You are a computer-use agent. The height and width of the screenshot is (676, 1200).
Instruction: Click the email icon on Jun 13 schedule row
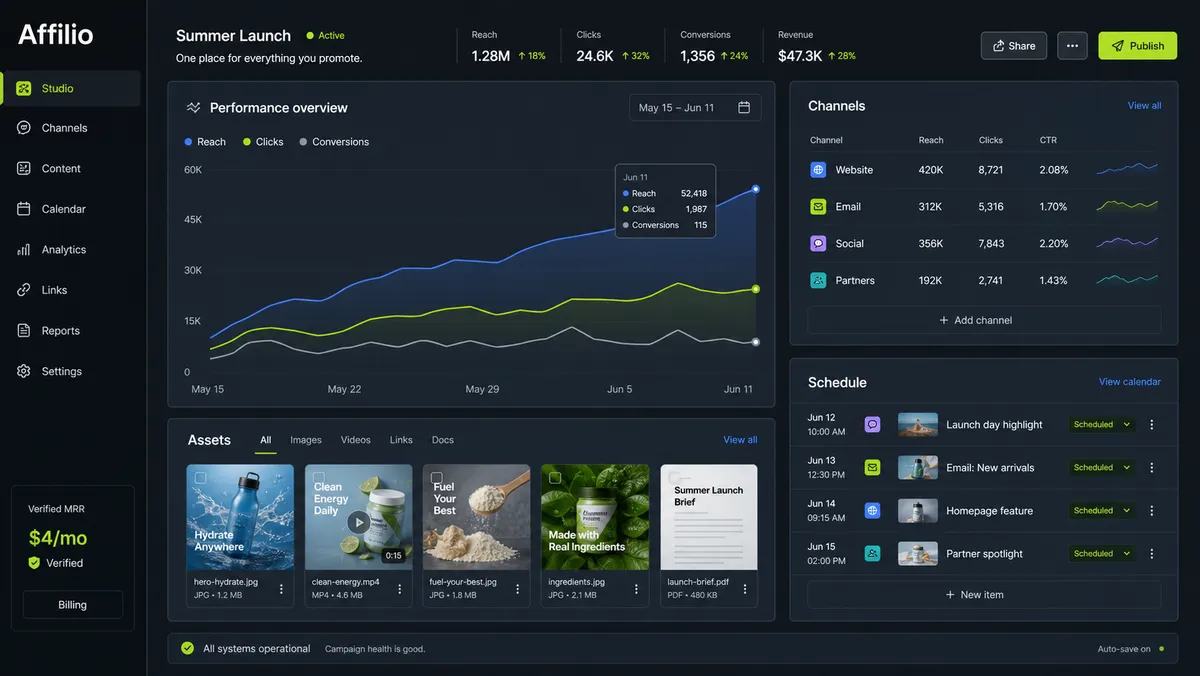point(872,468)
